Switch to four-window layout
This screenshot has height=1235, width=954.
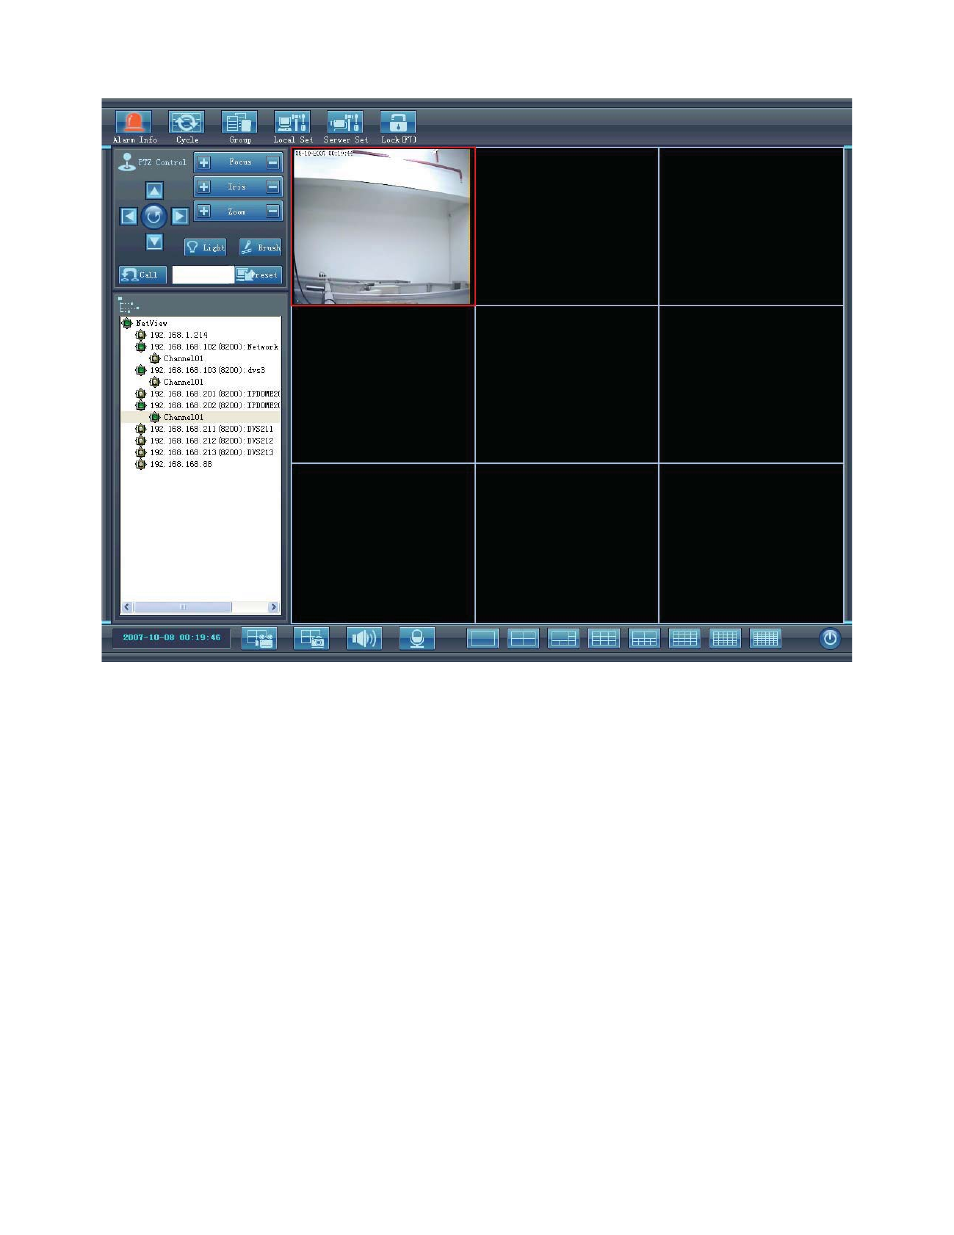click(523, 638)
